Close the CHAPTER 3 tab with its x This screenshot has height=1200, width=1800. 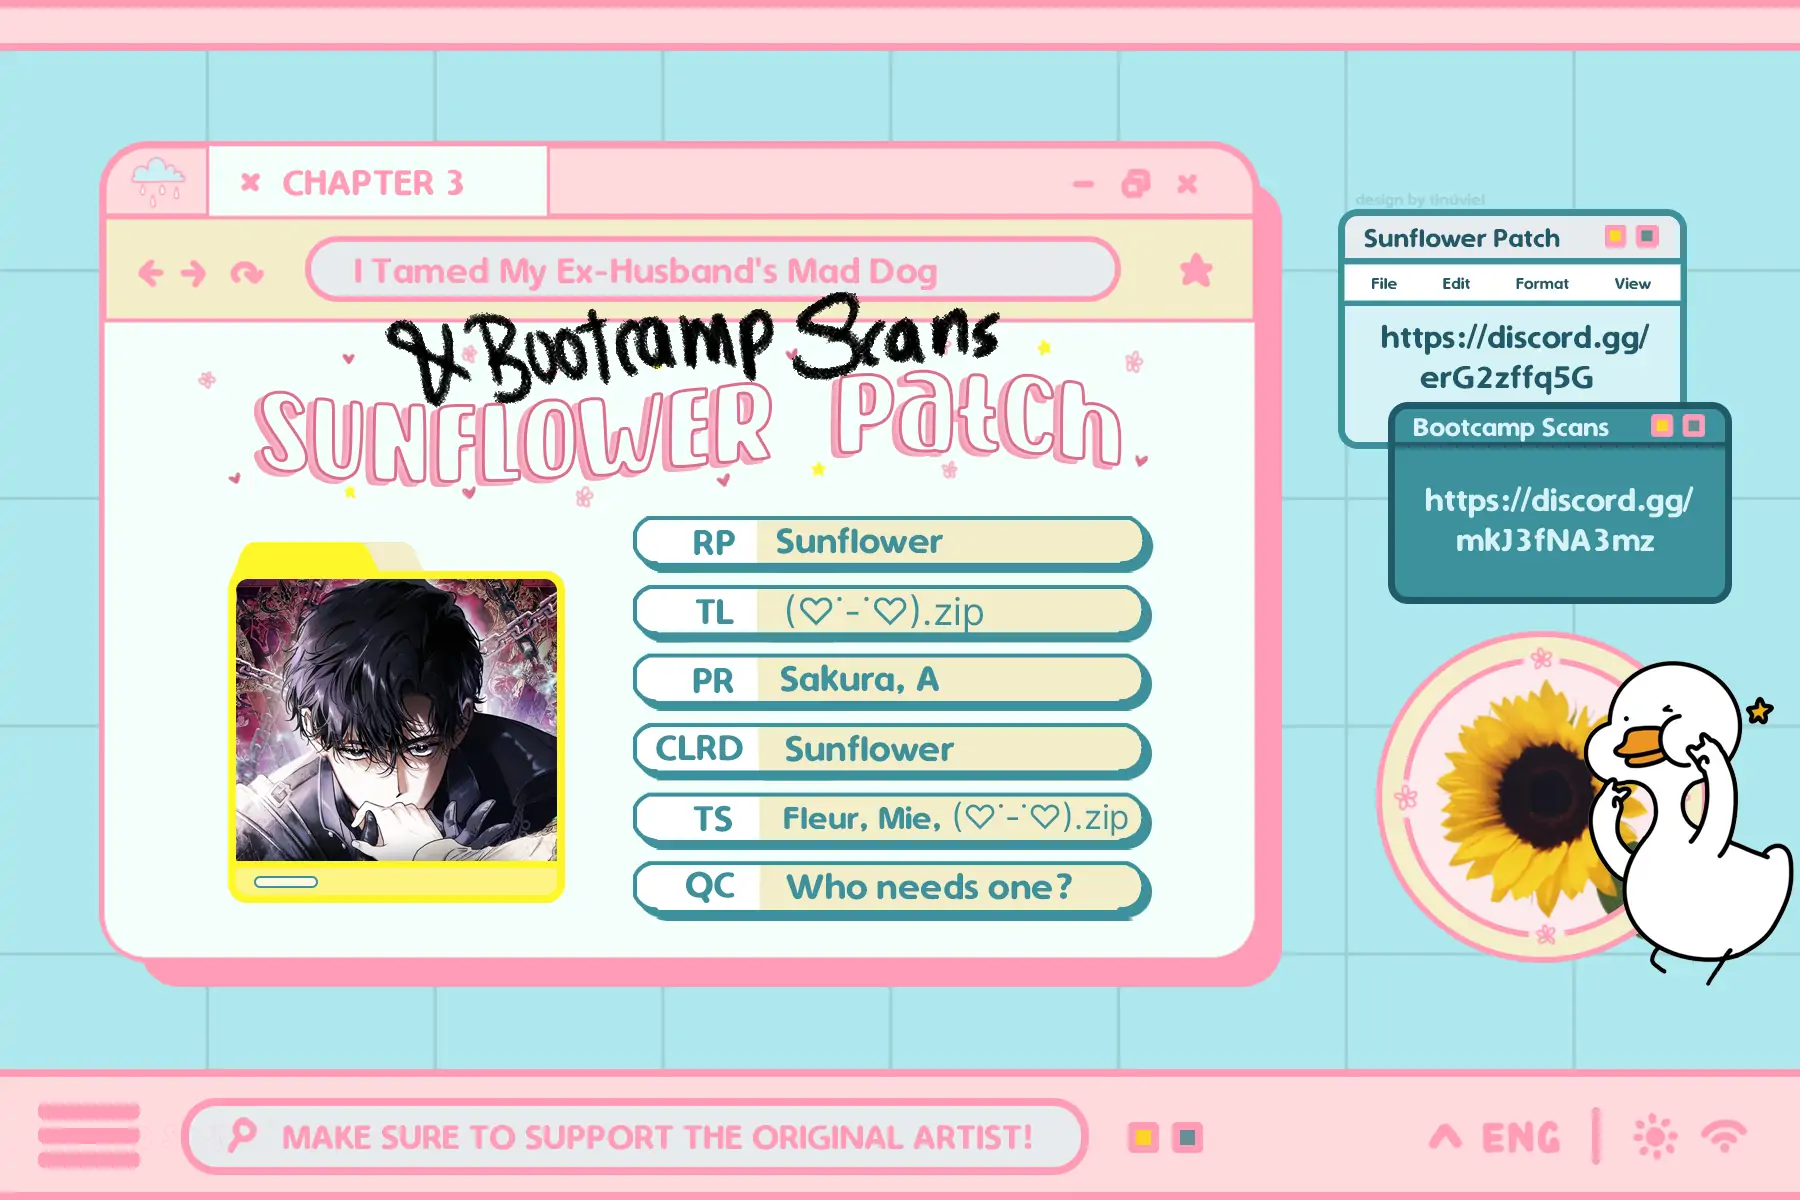coord(250,182)
